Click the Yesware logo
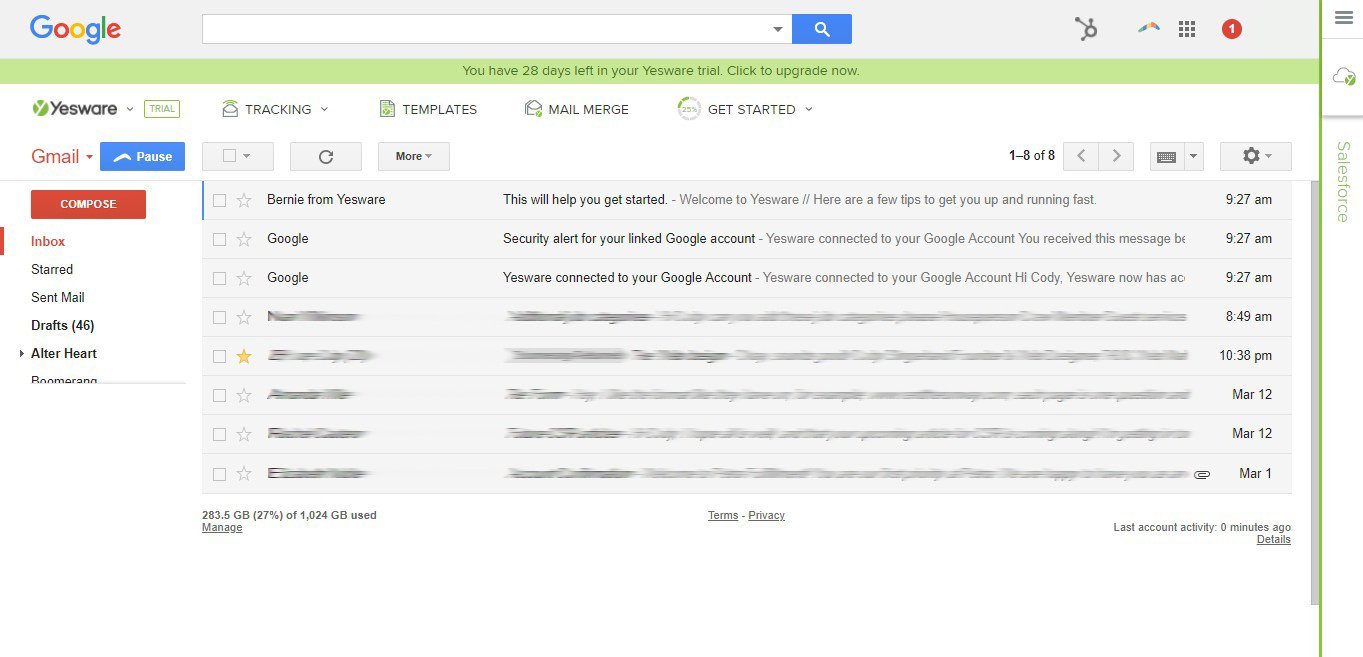Image resolution: width=1363 pixels, height=657 pixels. pos(75,109)
